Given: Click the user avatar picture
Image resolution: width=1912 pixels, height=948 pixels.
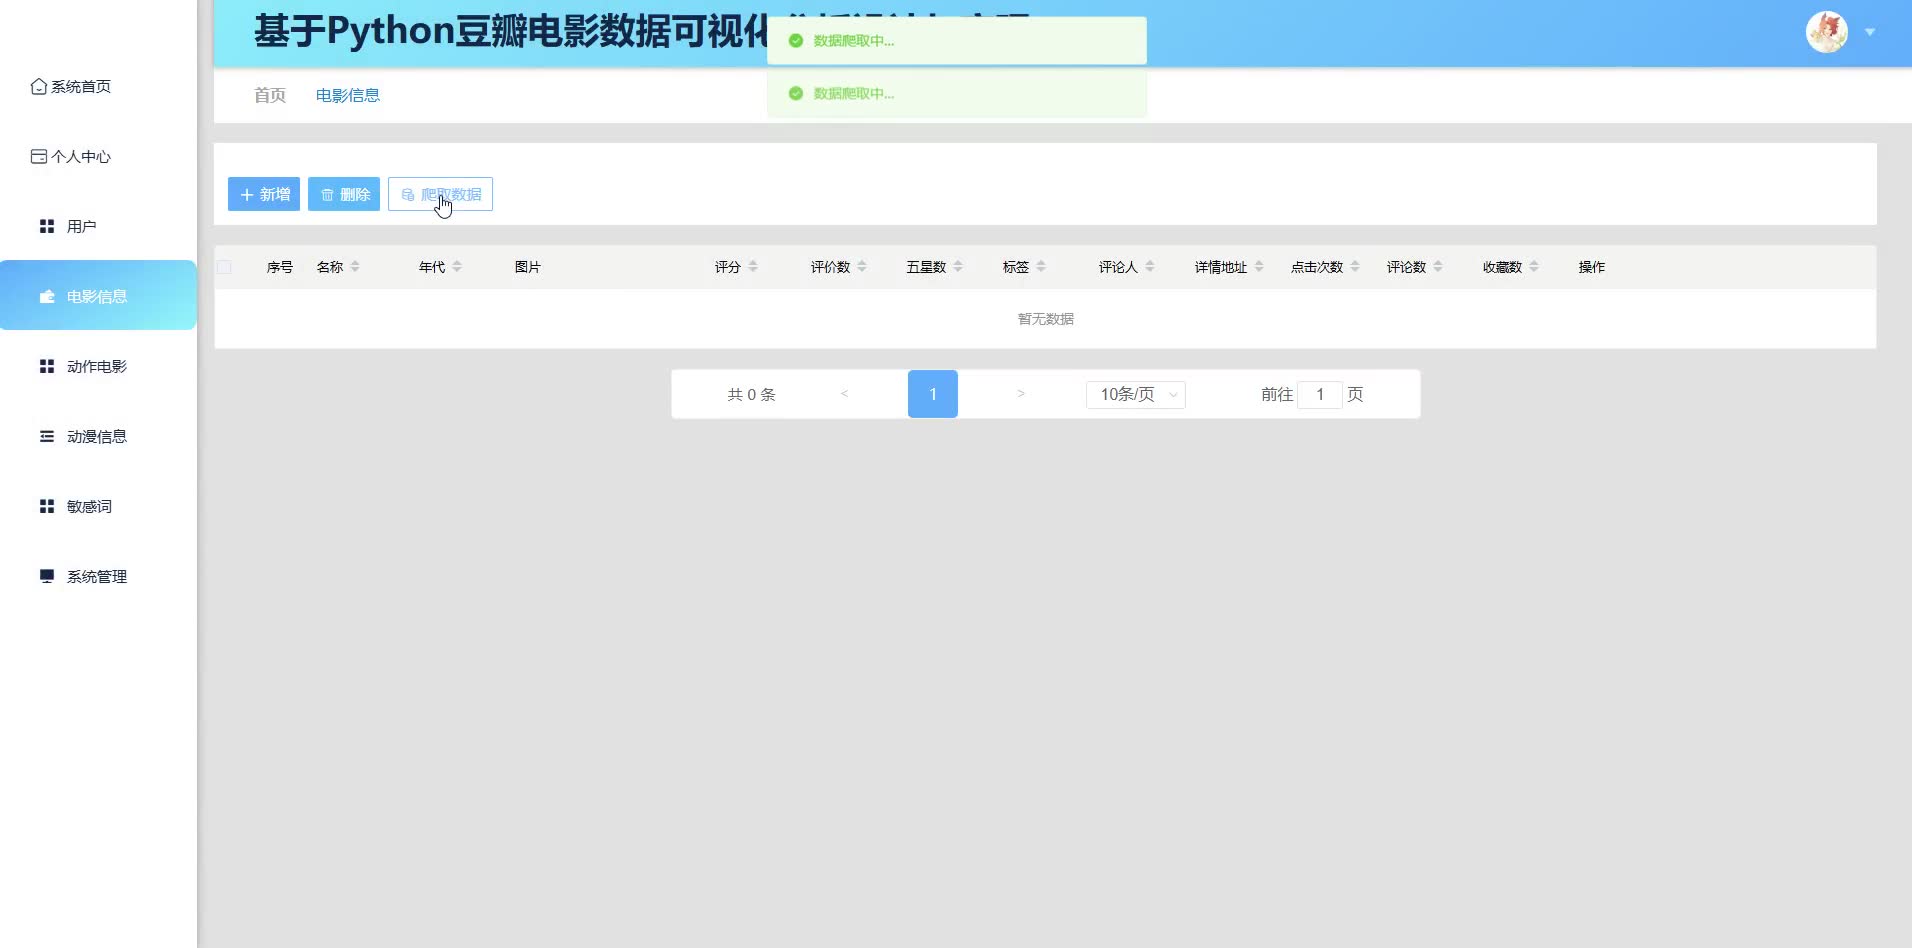Looking at the screenshot, I should (1827, 32).
